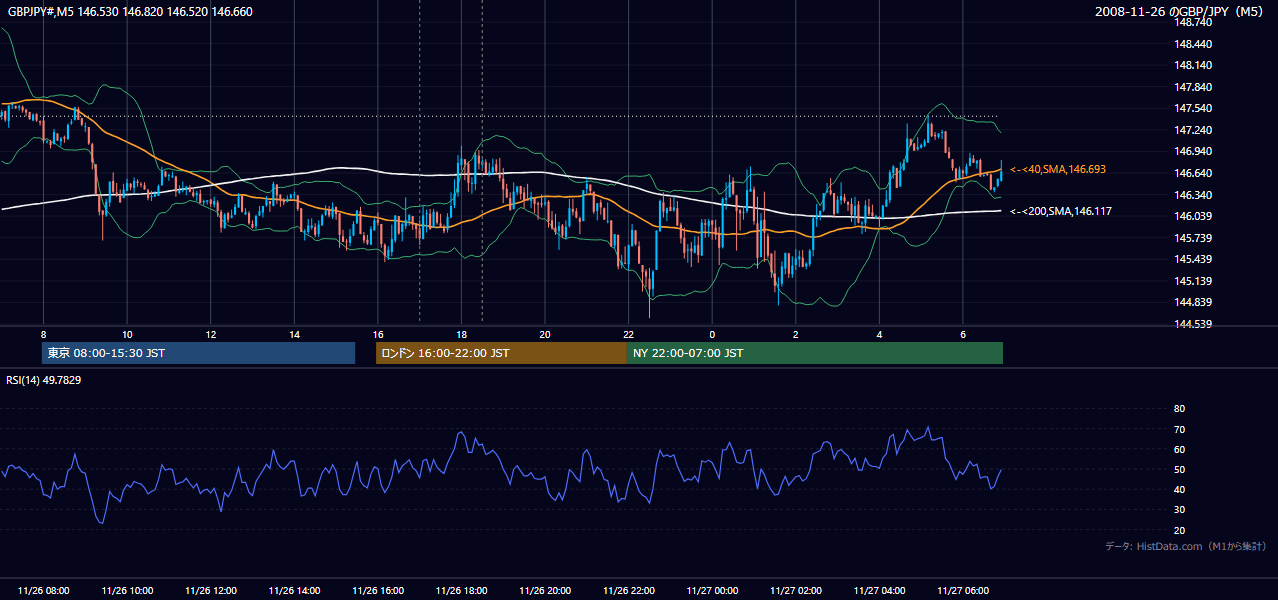Click the 40 SMA 146.693 label

pyautogui.click(x=1058, y=170)
